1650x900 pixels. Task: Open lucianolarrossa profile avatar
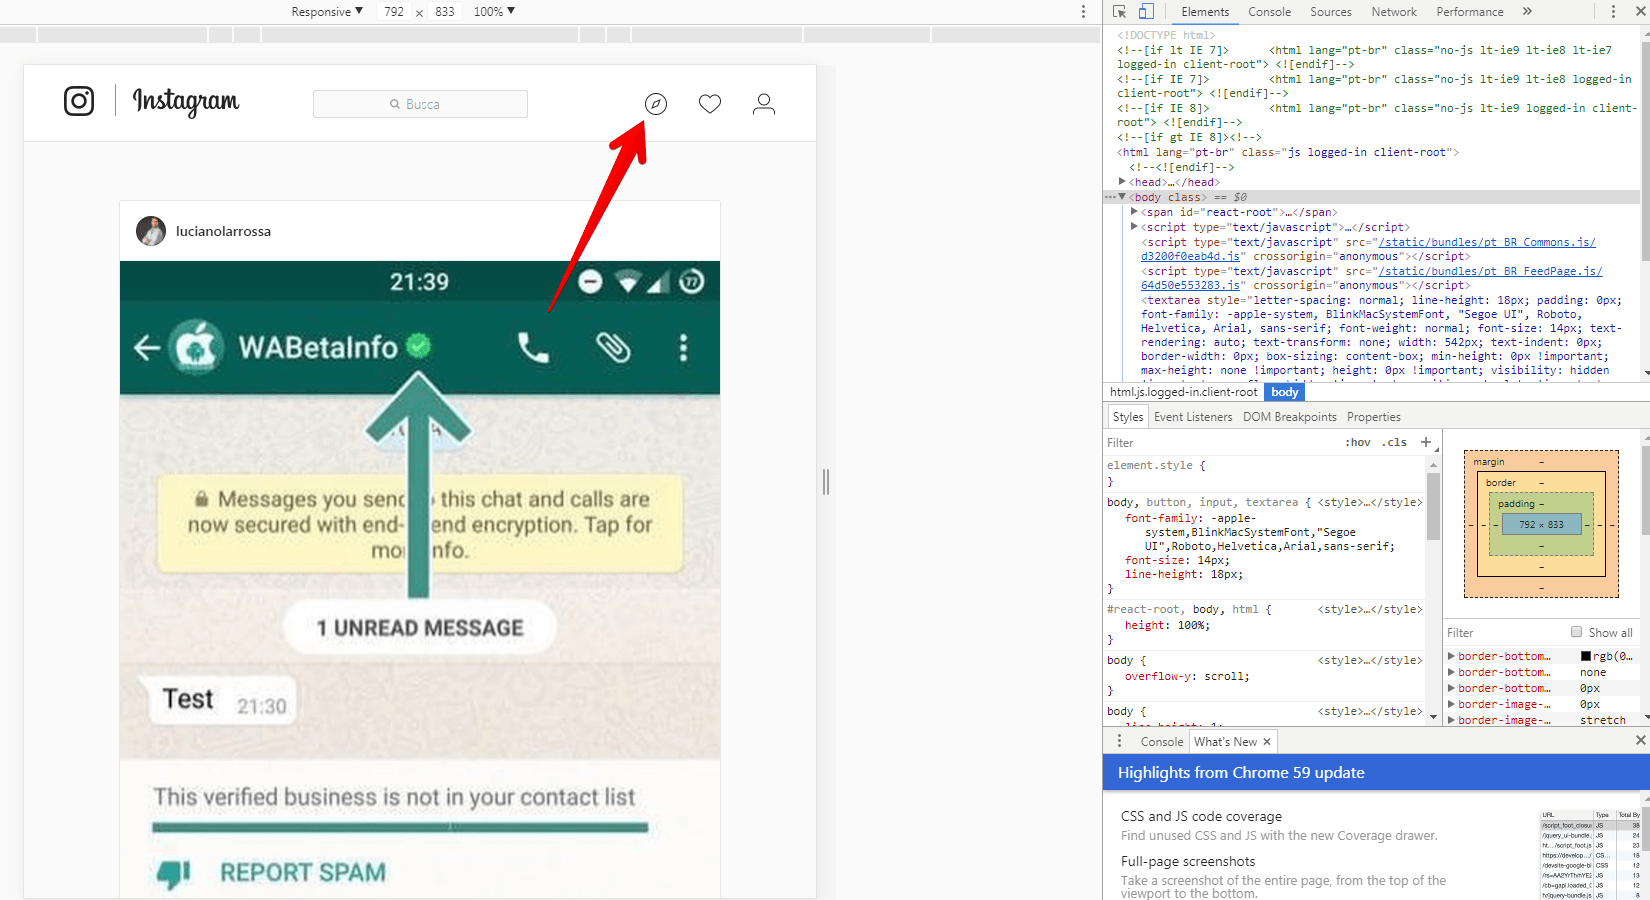click(151, 231)
